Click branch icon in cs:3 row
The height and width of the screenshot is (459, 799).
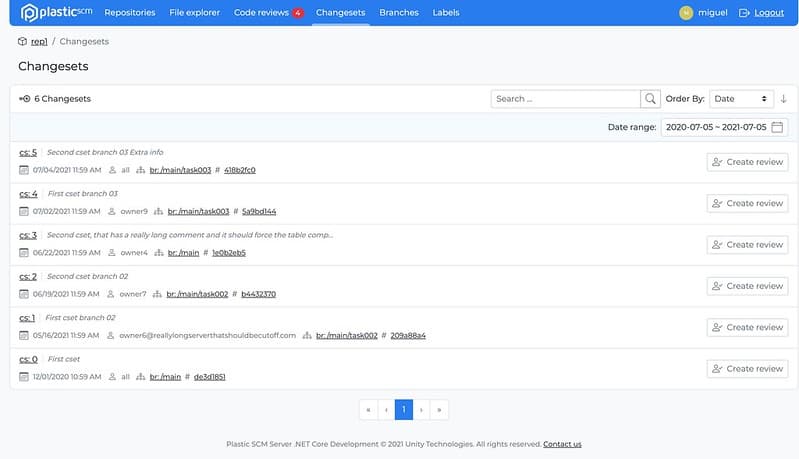coord(158,253)
